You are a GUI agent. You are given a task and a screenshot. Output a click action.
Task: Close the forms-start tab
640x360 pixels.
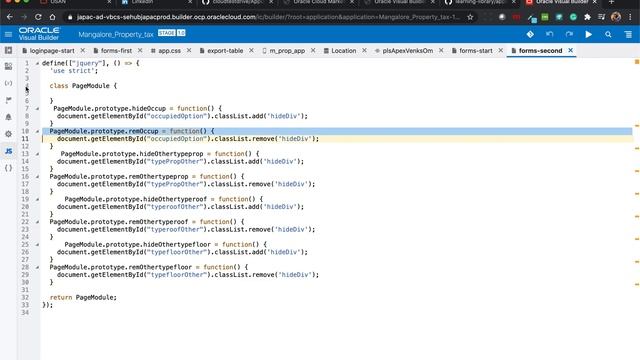(x=501, y=50)
